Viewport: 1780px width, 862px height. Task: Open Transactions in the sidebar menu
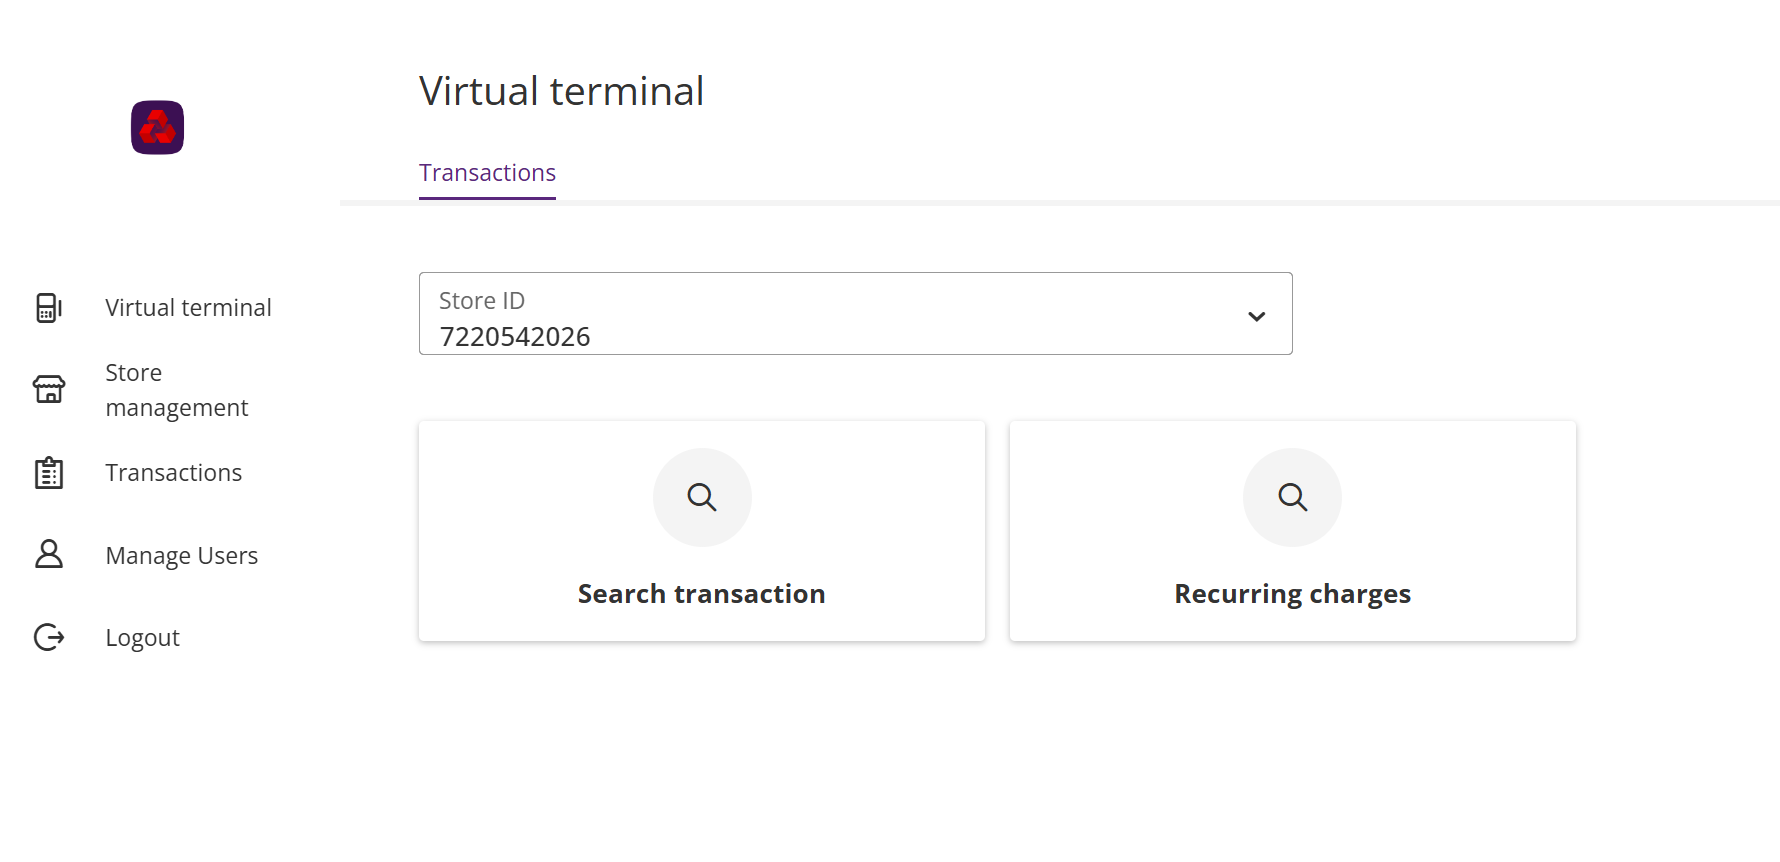[x=173, y=473]
